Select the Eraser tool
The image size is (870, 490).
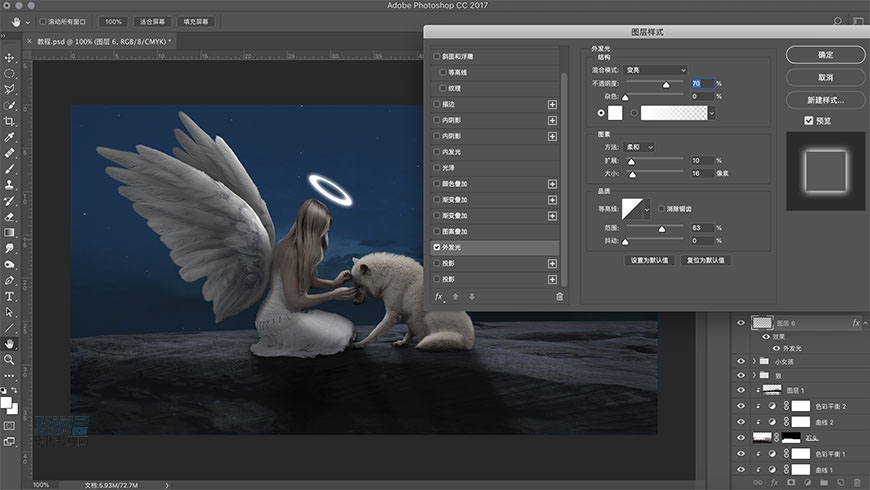point(9,217)
